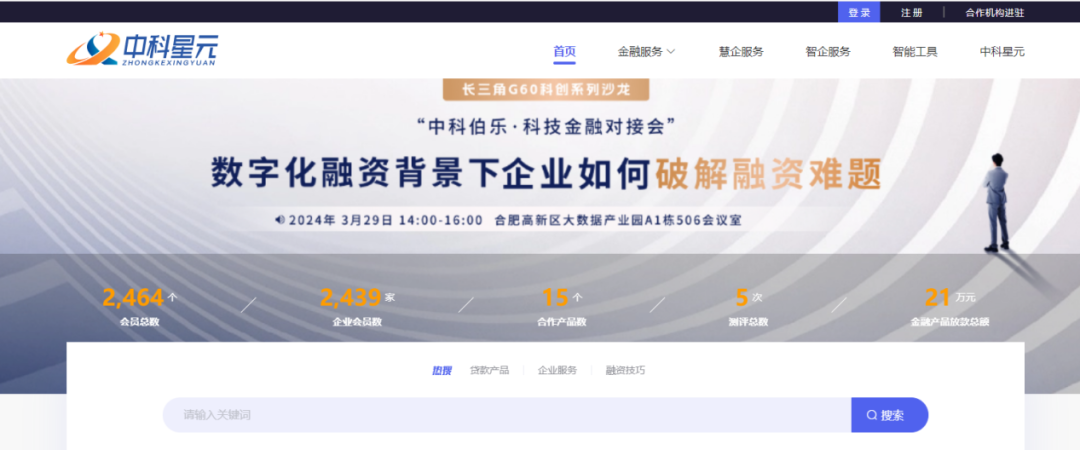Click the speaker icon before the 2024年 date
The image size is (1080, 450).
280,221
